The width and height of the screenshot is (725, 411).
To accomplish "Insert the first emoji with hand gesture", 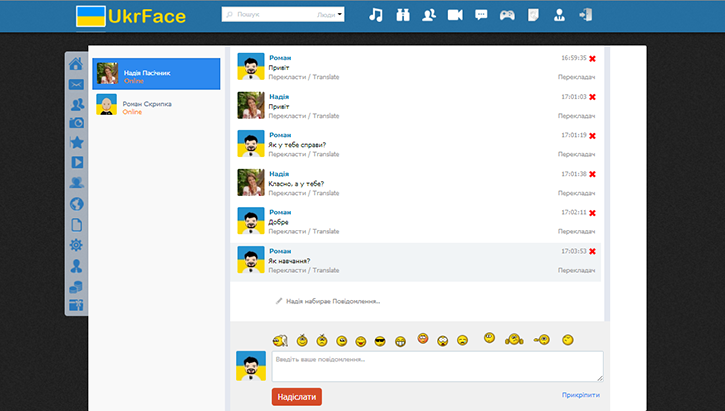I will click(x=280, y=341).
